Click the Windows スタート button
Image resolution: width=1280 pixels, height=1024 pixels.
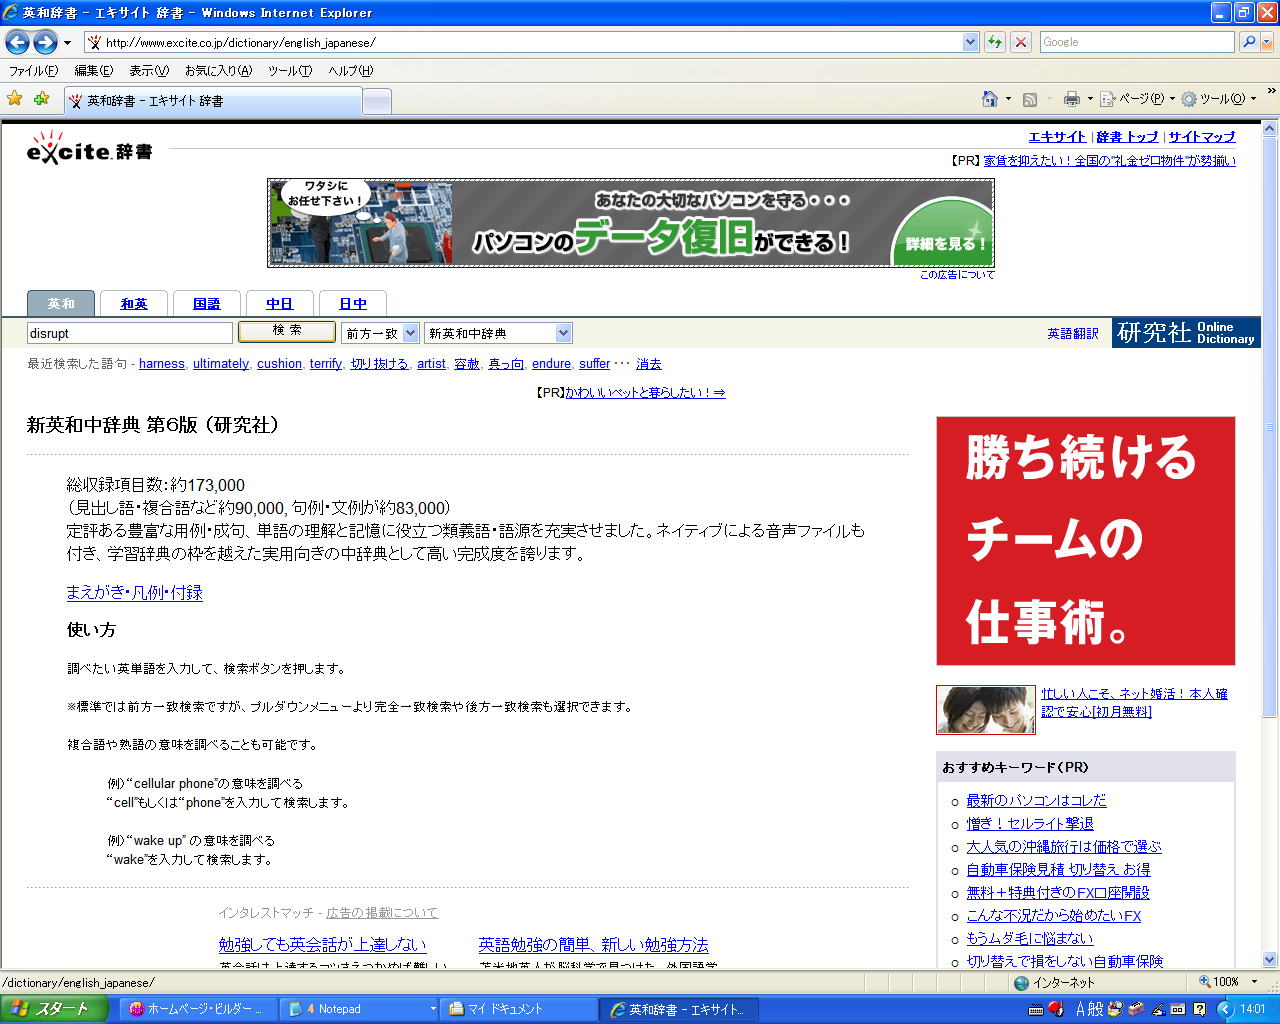(x=52, y=1009)
